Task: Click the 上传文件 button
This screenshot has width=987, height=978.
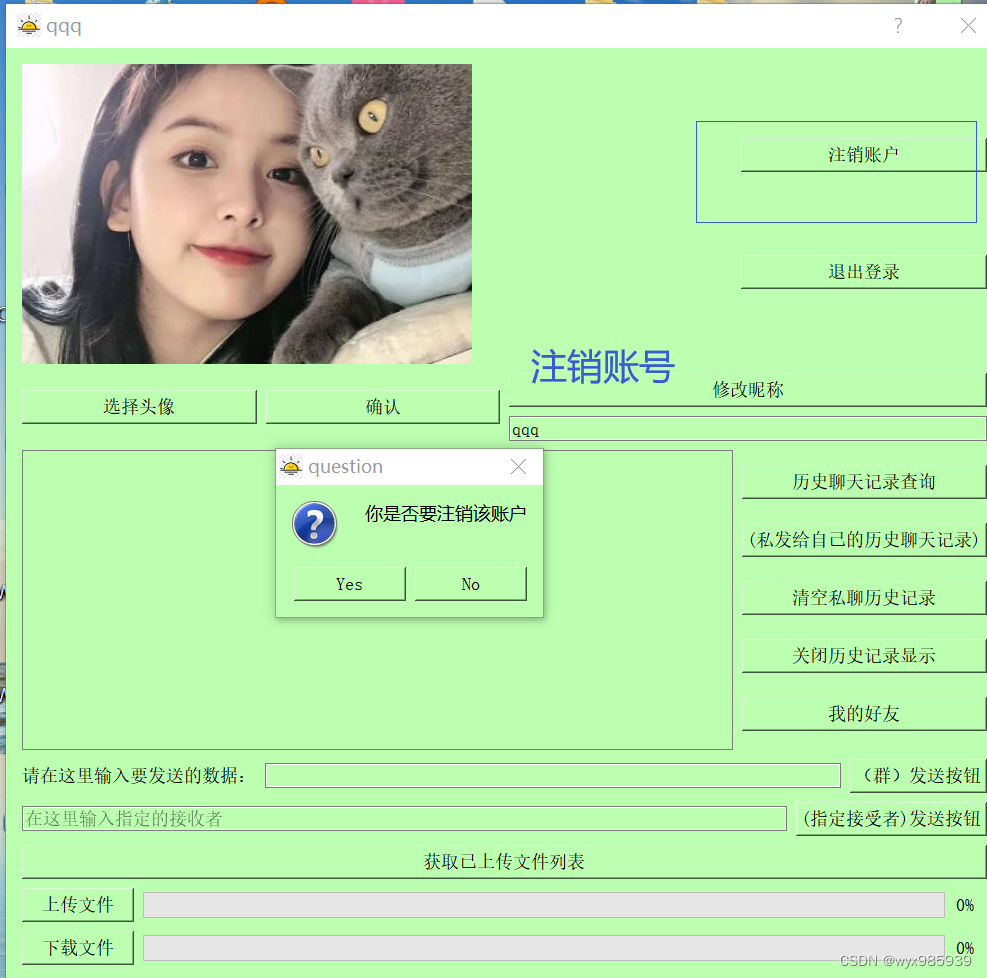Action: pos(78,905)
